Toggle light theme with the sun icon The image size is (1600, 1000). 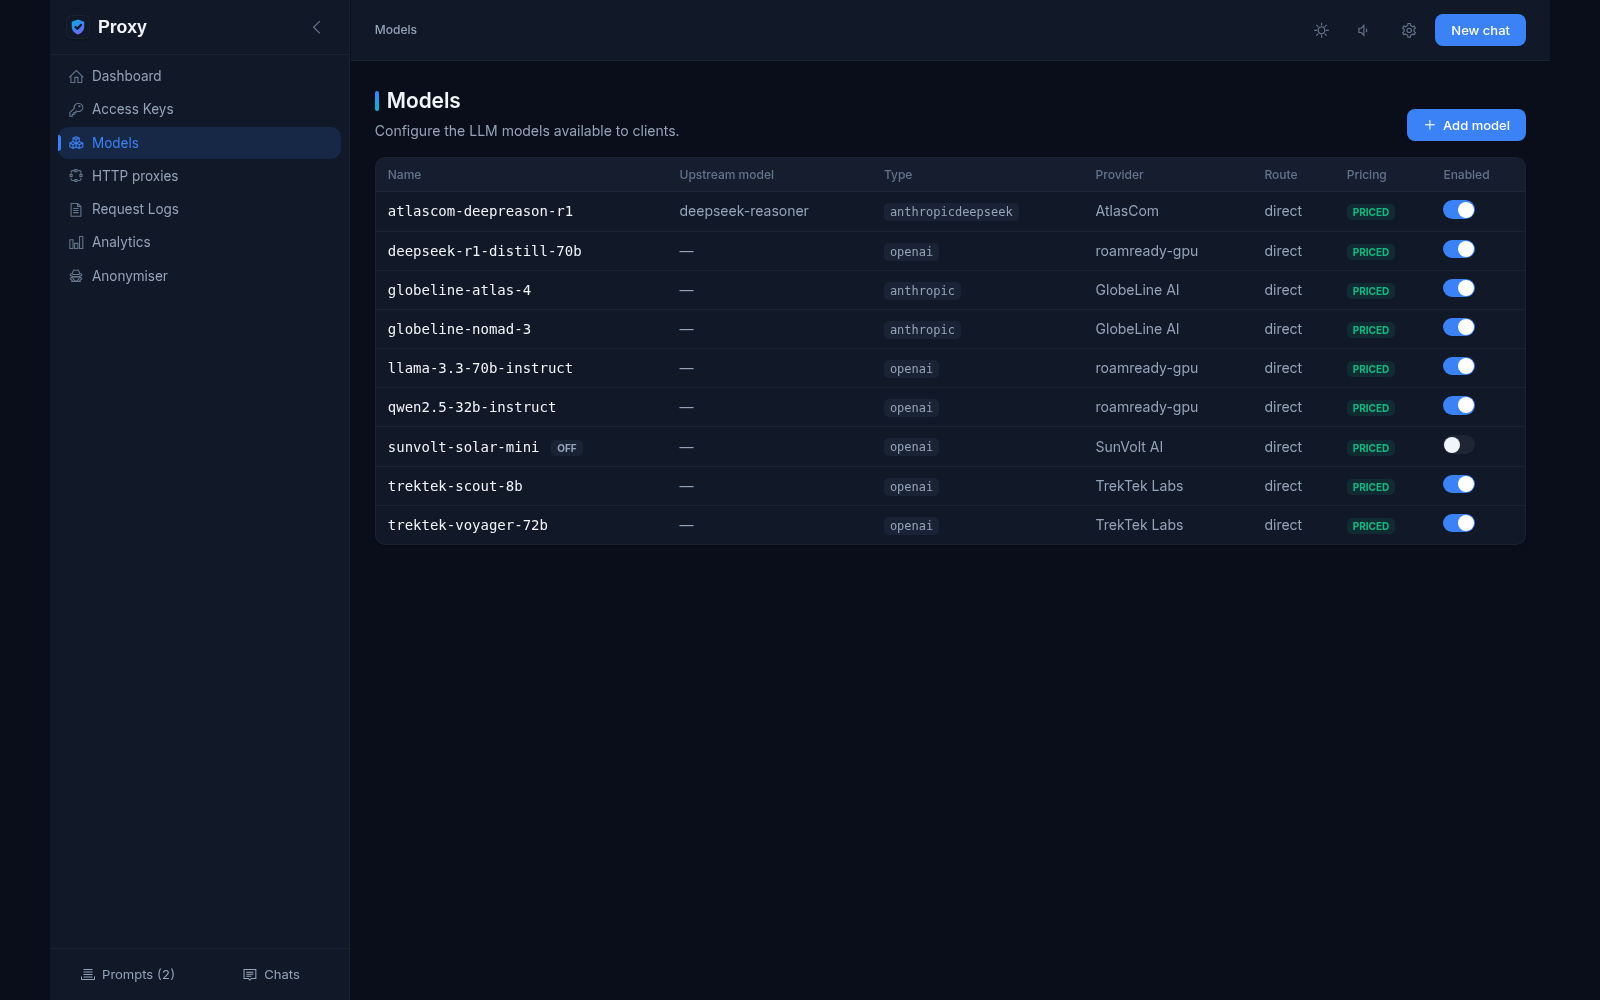coord(1321,30)
